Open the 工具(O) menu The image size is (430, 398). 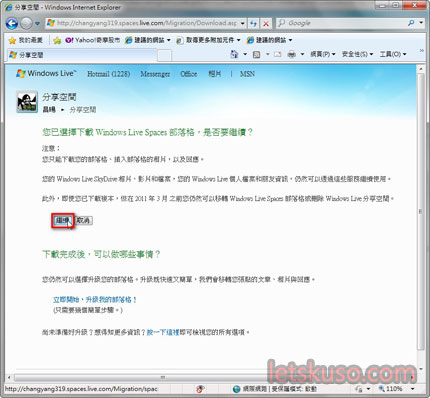tap(393, 54)
